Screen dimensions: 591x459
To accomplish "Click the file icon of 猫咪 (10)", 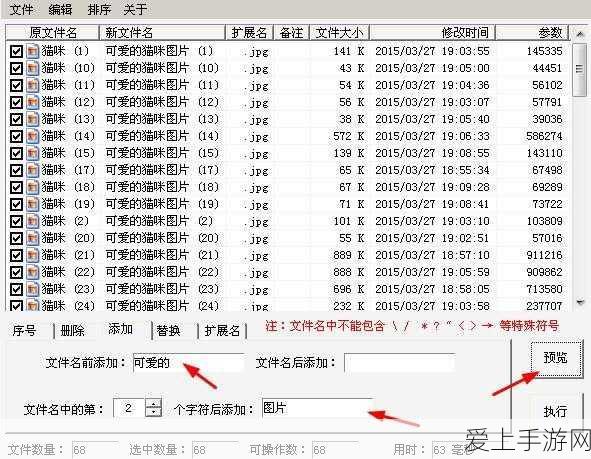I will (33, 68).
